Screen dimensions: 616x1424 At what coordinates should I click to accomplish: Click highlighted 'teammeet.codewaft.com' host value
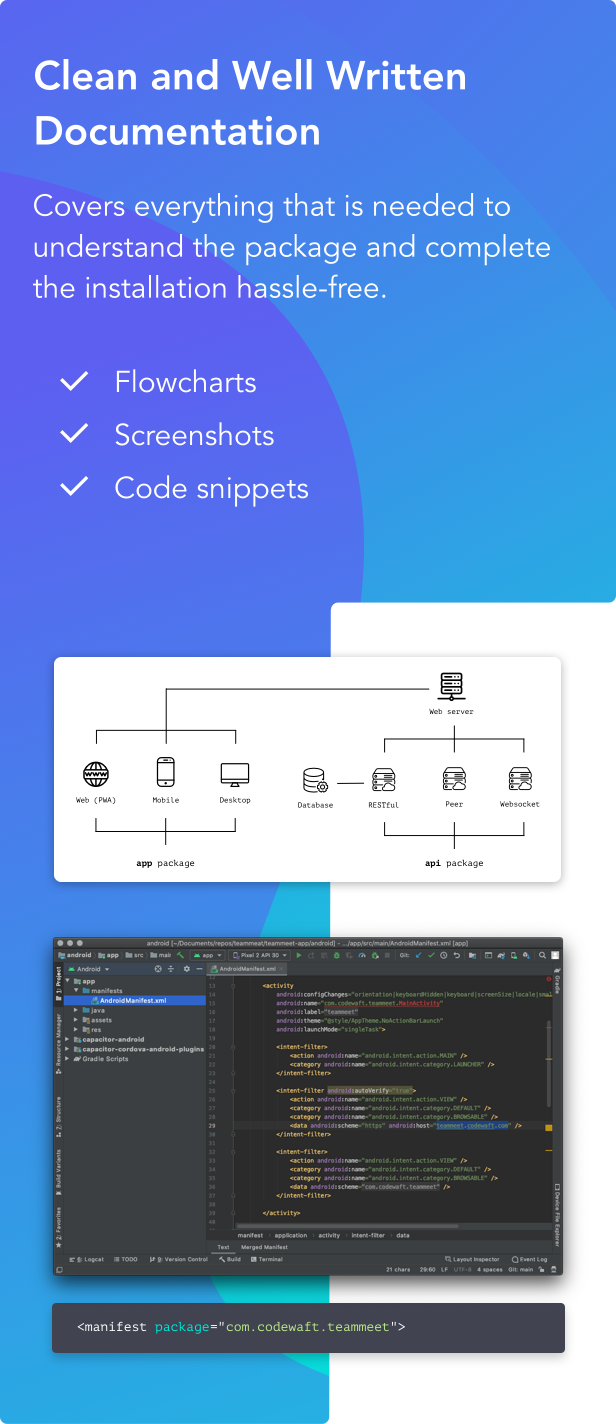(473, 1125)
